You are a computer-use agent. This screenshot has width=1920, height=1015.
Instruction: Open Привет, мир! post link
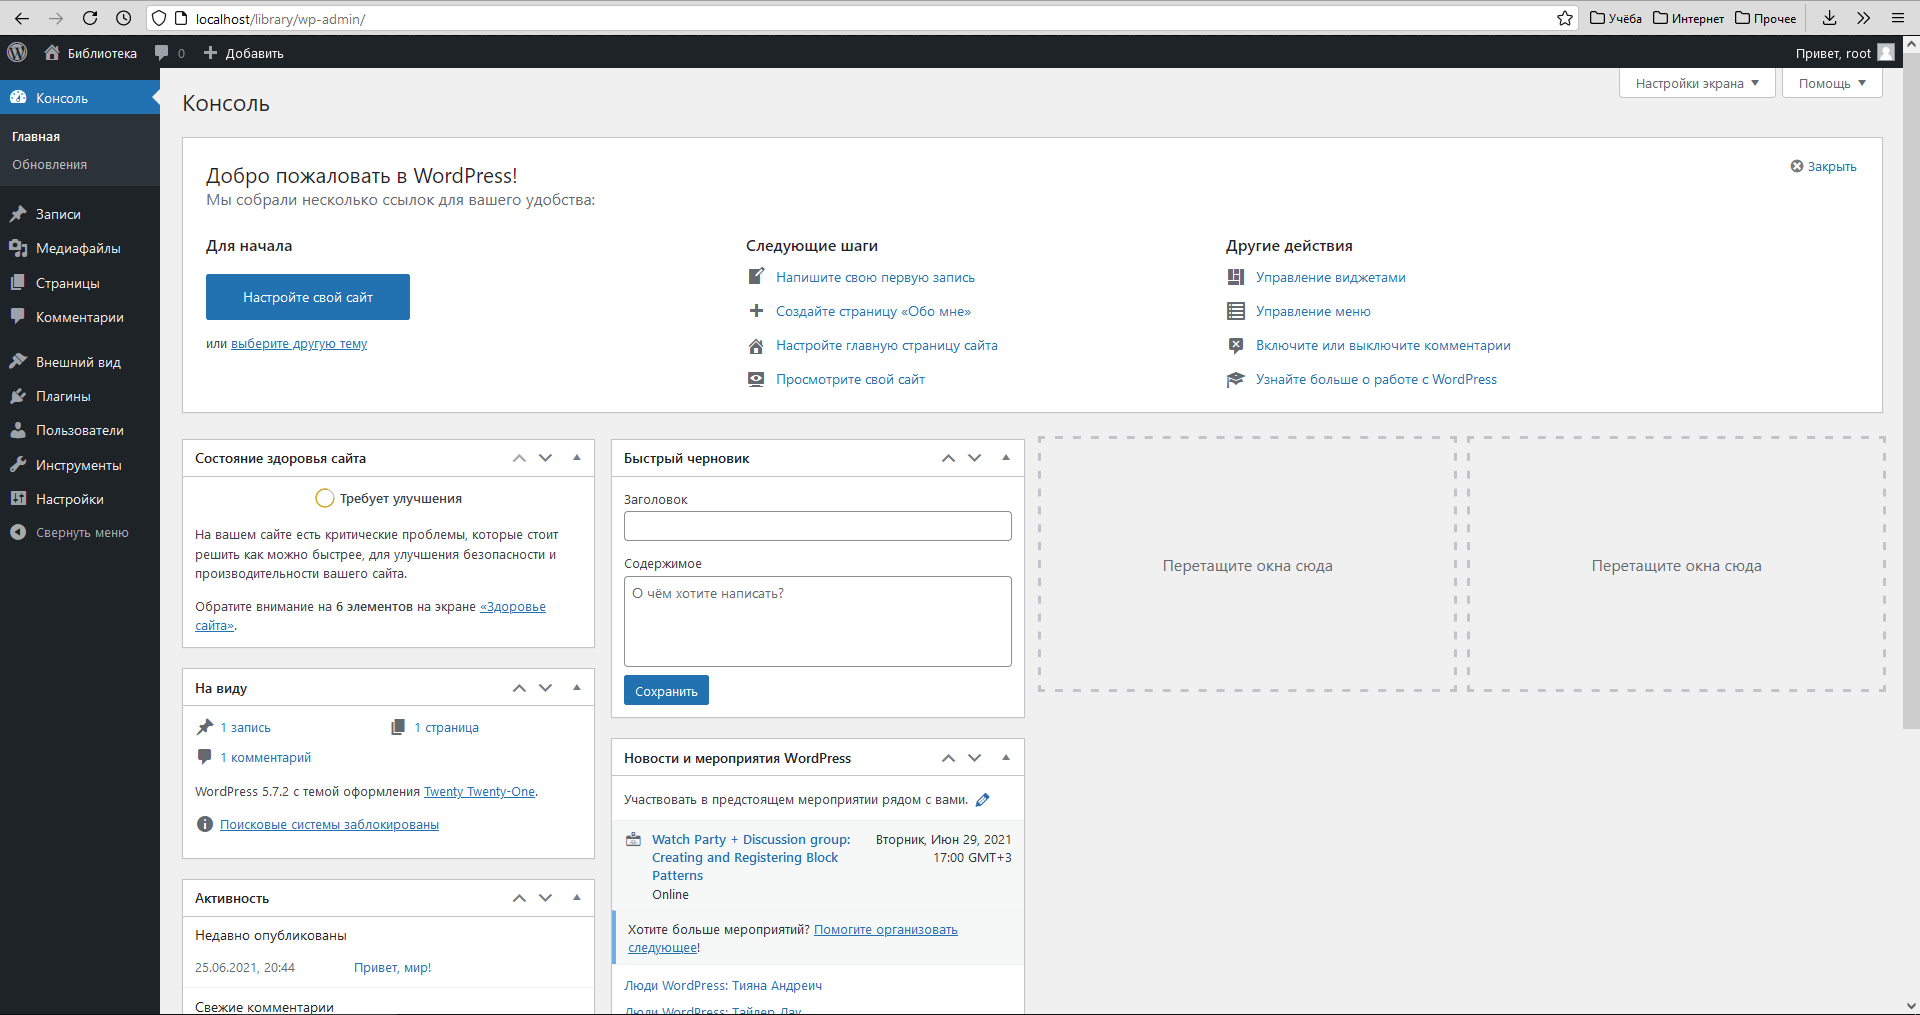pos(392,968)
